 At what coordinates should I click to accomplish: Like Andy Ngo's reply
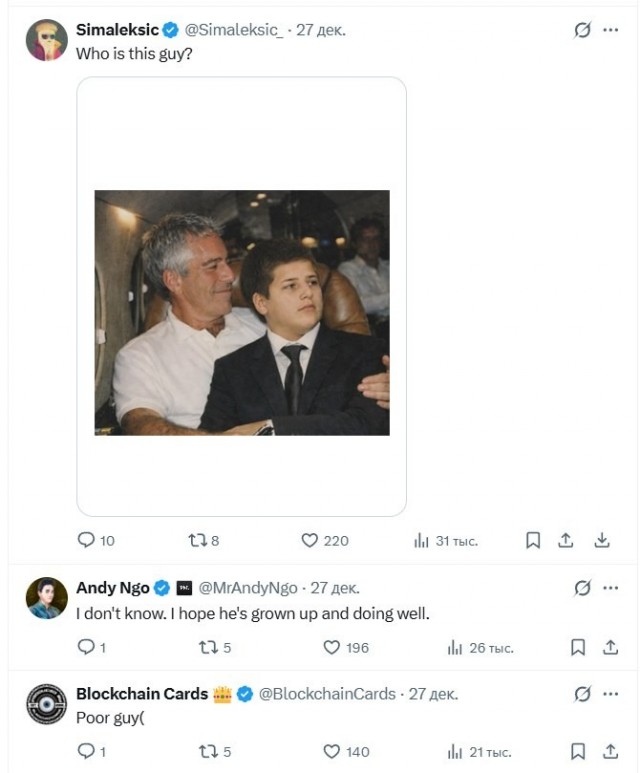tap(332, 647)
